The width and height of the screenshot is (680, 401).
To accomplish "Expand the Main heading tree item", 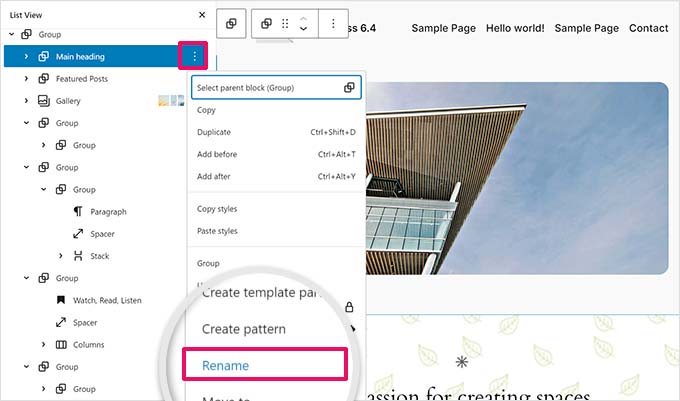I will (x=26, y=57).
